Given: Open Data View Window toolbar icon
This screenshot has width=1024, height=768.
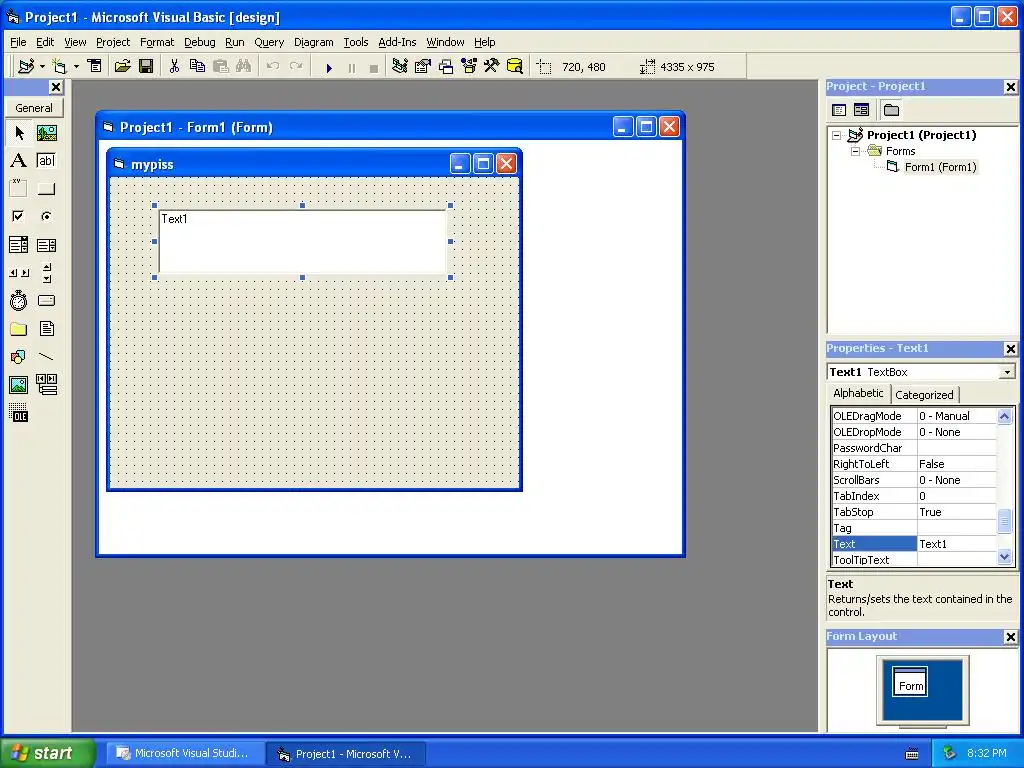Looking at the screenshot, I should (x=515, y=66).
